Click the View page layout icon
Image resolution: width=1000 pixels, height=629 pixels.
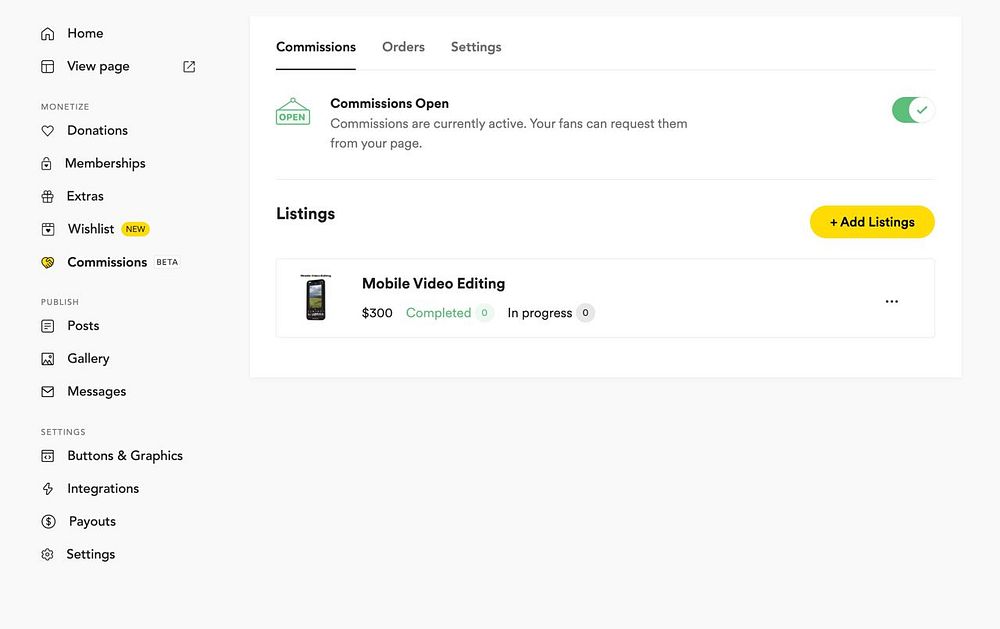(48, 66)
